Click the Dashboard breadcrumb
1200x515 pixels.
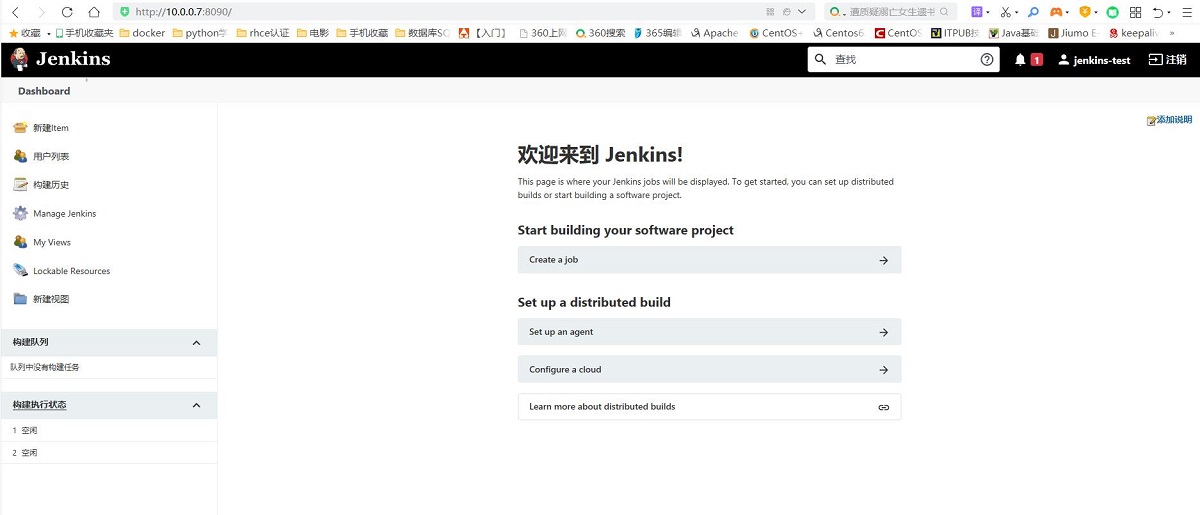coord(44,91)
